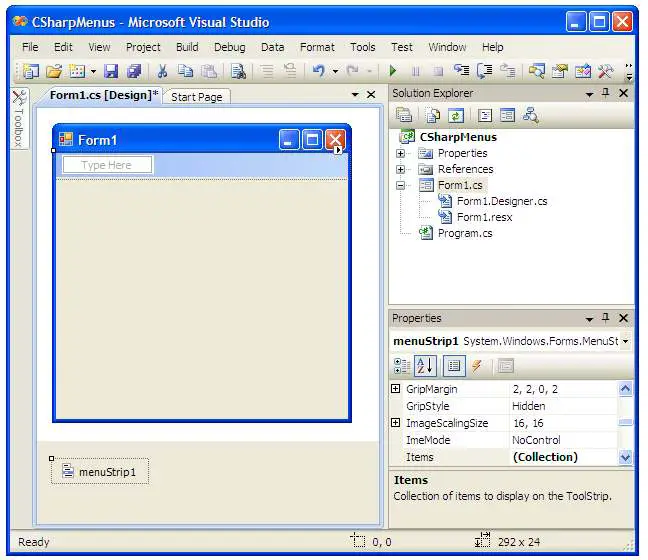Viewport: 648px width, 560px height.
Task: Toggle Alphabetical sort in Properties
Action: (427, 366)
